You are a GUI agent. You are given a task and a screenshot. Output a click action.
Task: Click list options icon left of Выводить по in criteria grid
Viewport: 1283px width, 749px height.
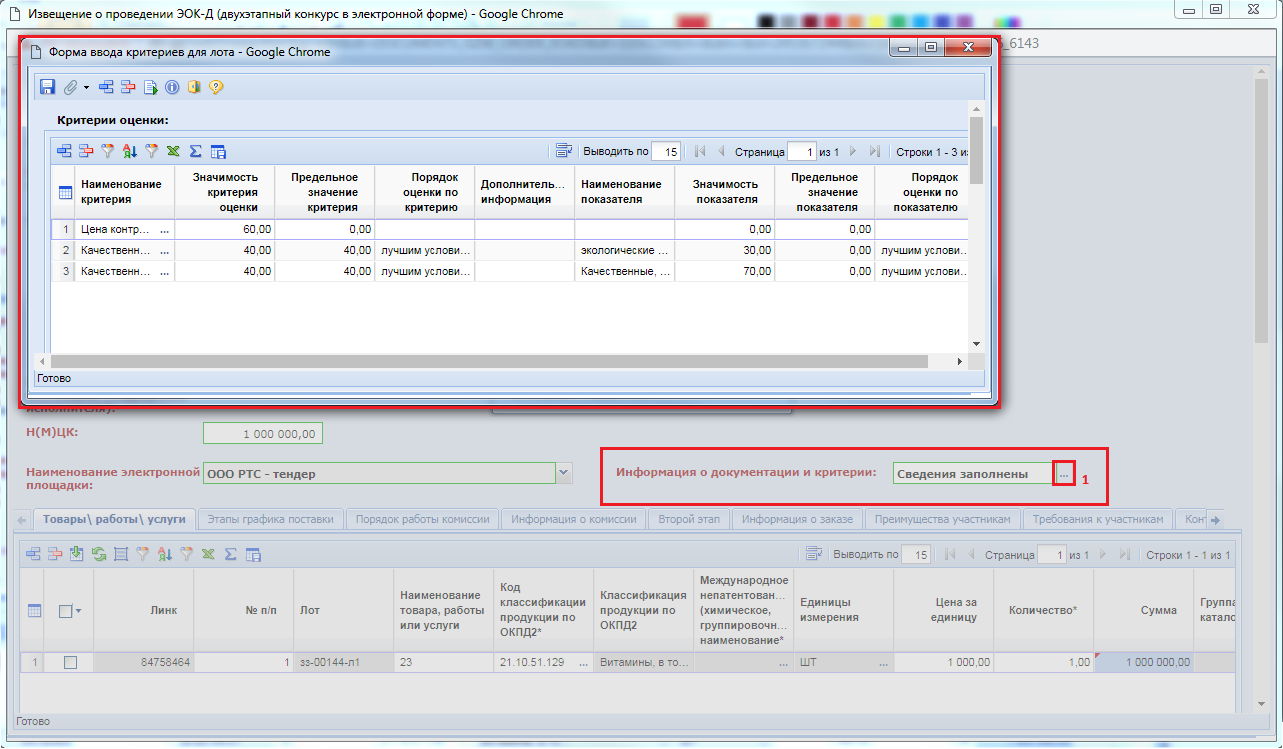click(564, 151)
